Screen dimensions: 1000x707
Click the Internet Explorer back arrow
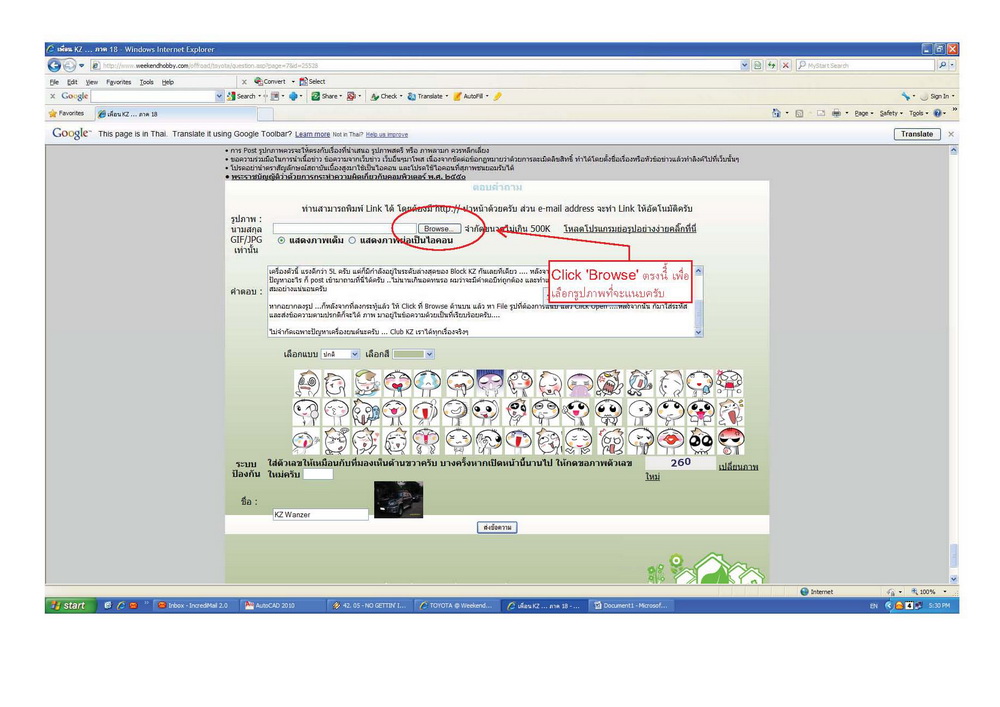click(x=54, y=66)
